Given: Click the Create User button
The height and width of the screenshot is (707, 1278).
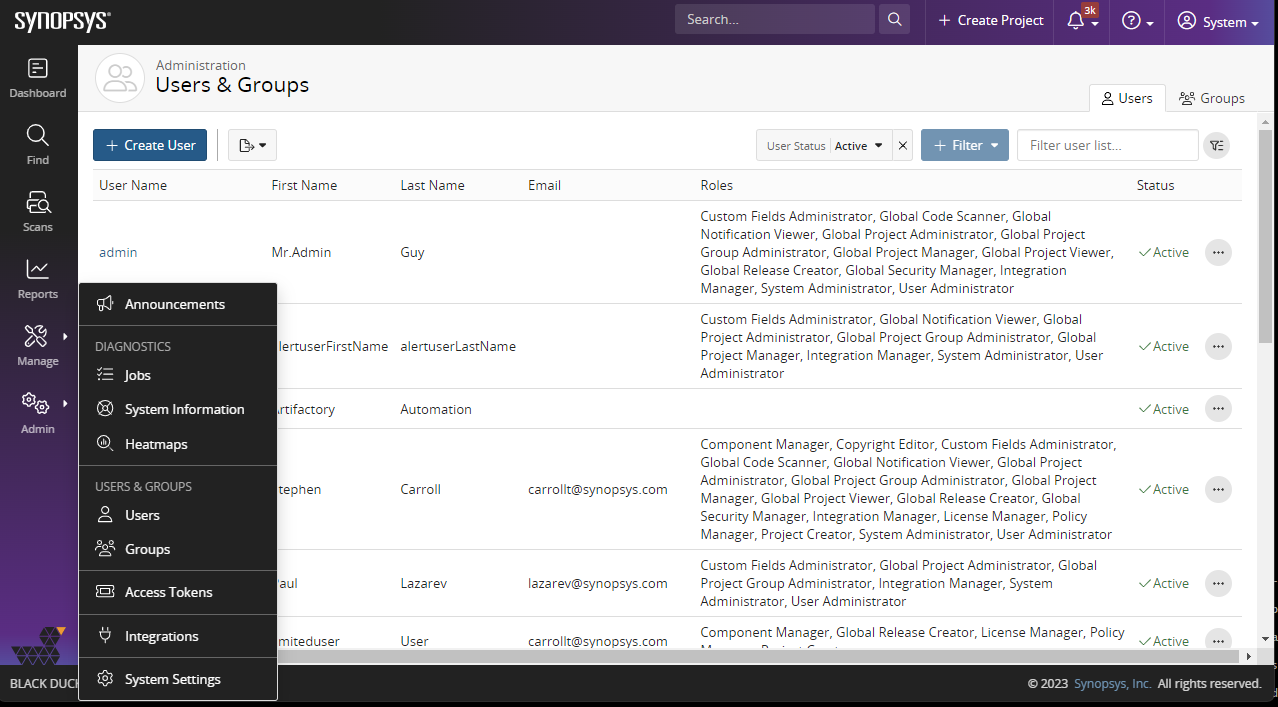Looking at the screenshot, I should pyautogui.click(x=150, y=145).
